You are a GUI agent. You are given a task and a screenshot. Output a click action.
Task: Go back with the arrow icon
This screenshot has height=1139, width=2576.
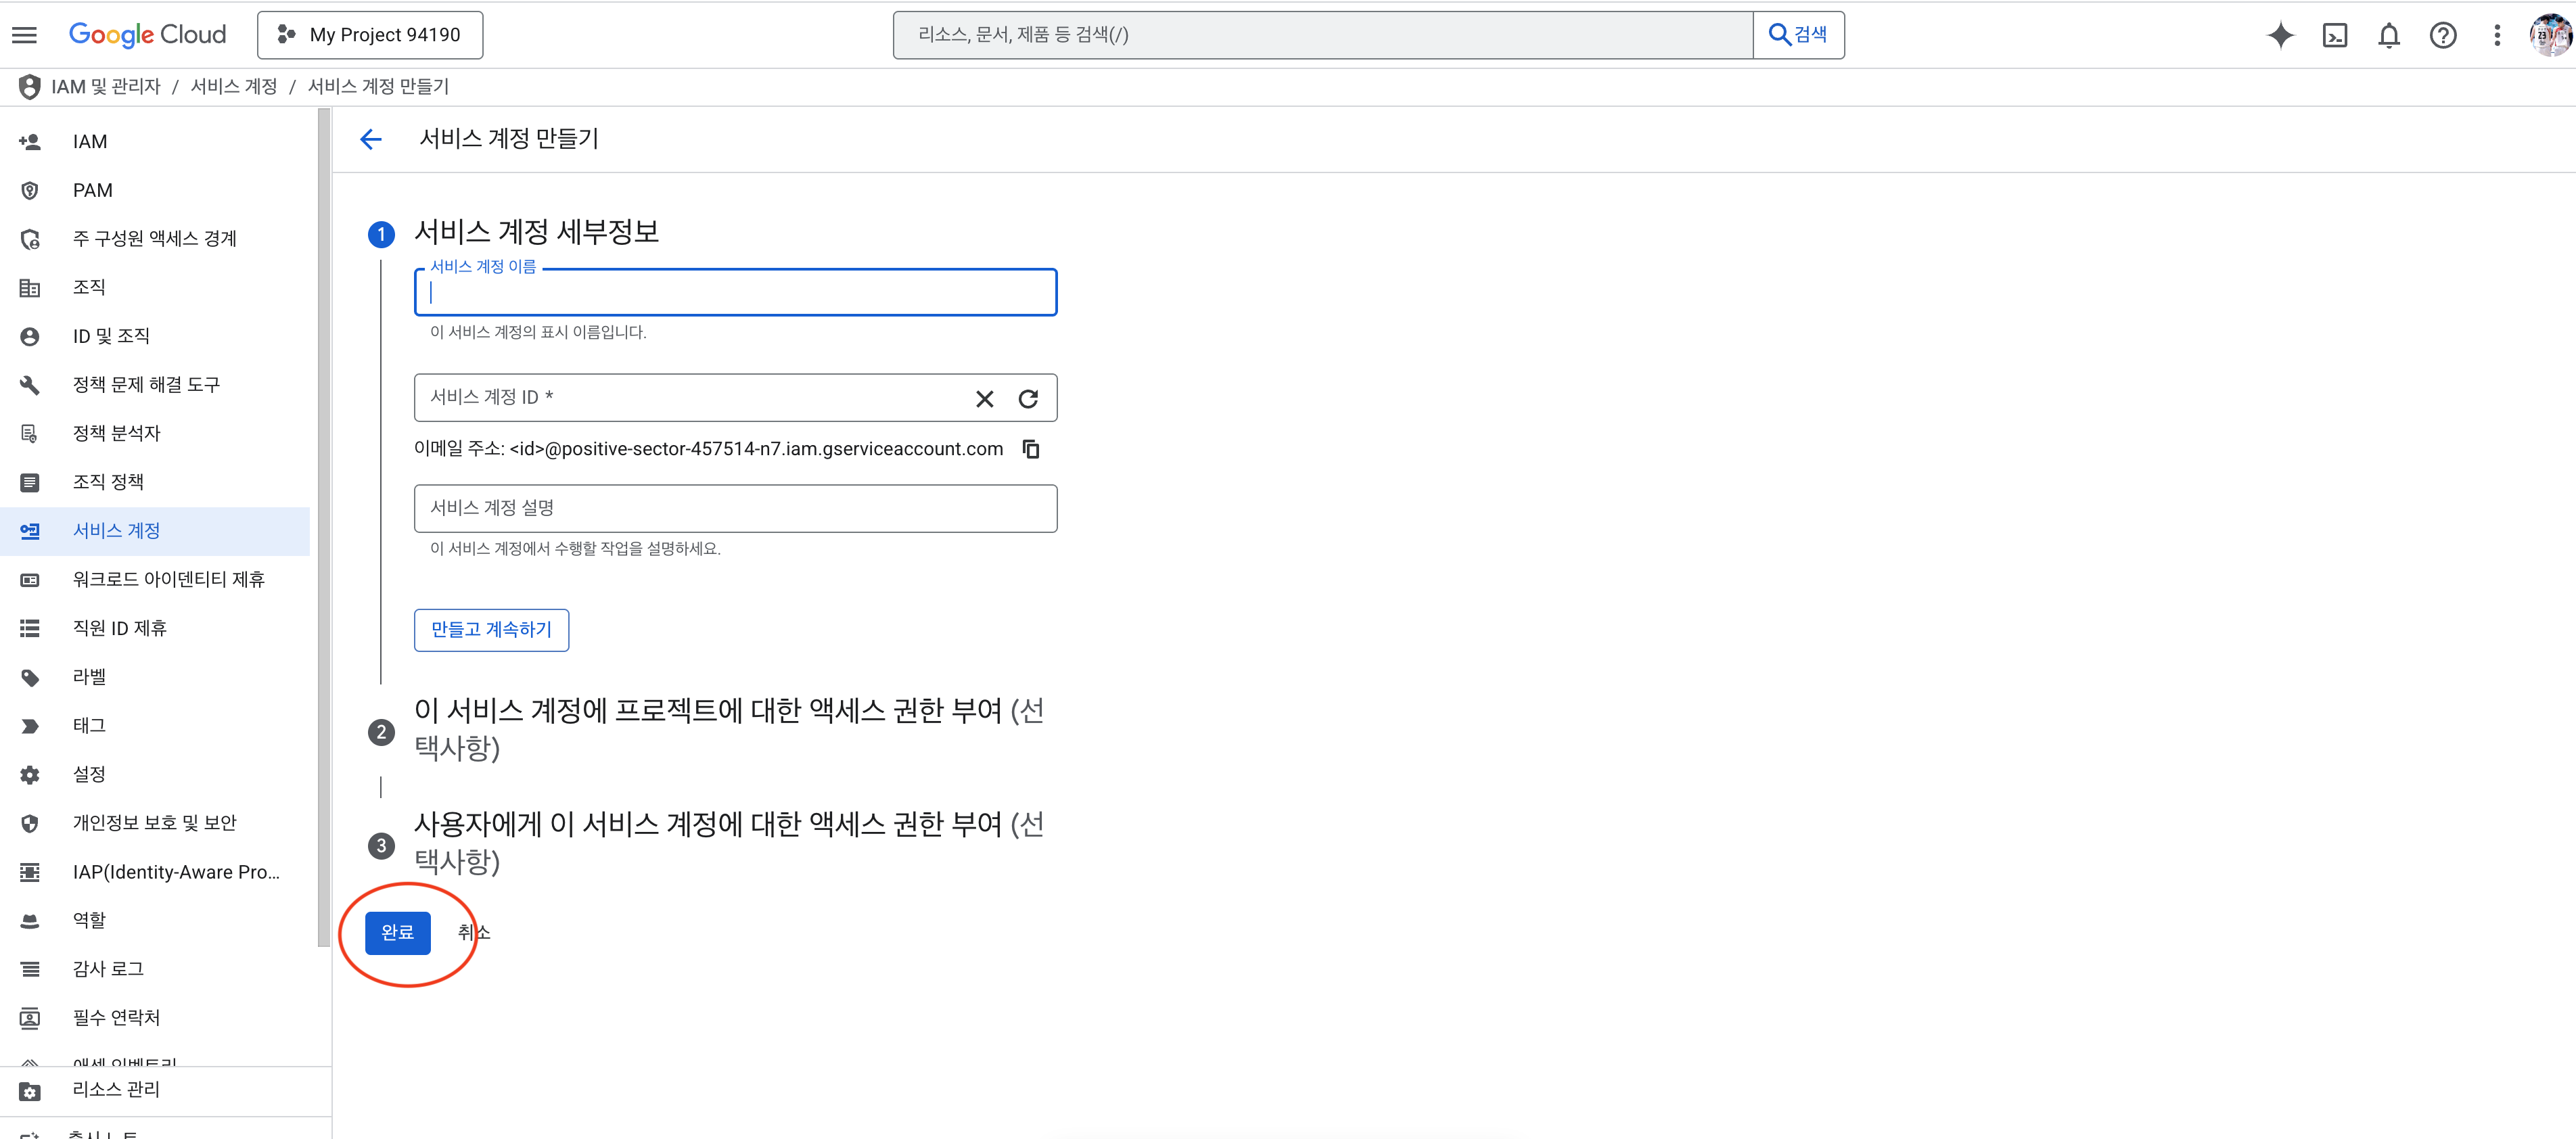pyautogui.click(x=371, y=139)
